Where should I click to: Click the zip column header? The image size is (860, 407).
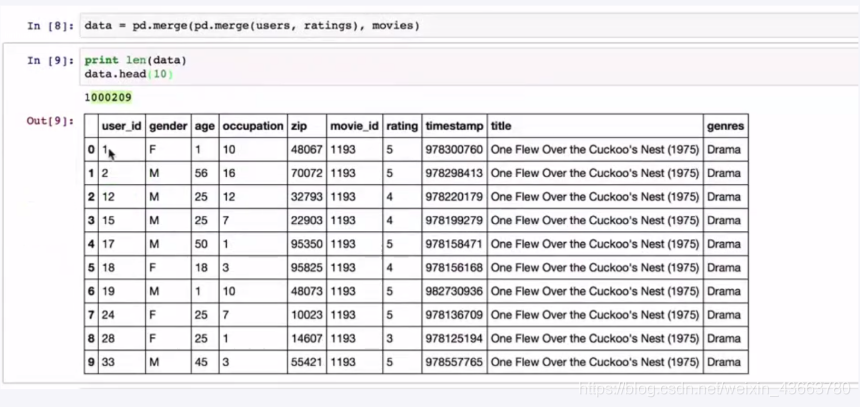tap(300, 126)
